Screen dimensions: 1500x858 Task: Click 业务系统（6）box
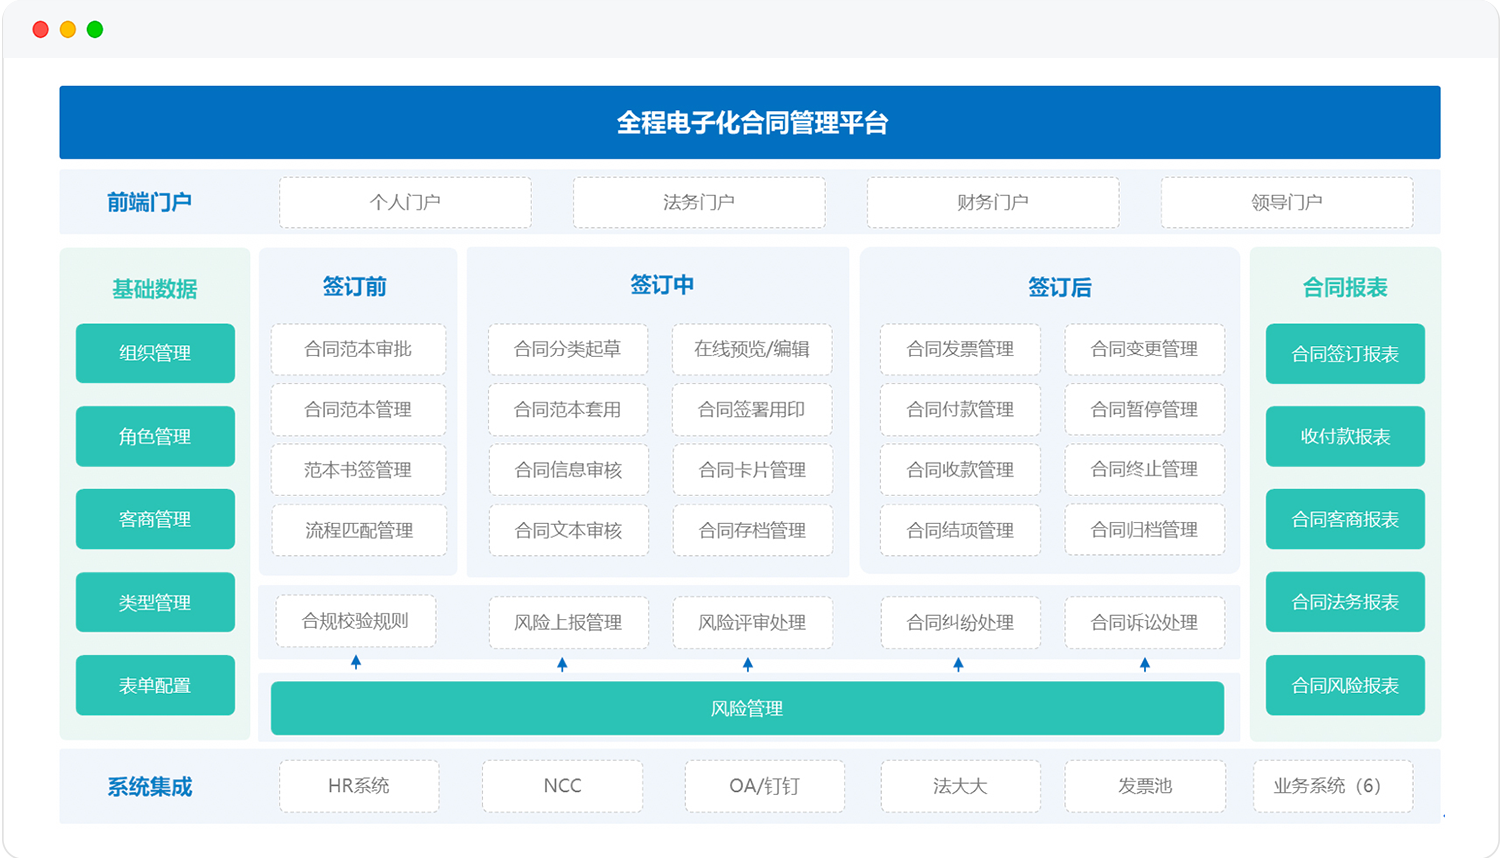click(1333, 786)
